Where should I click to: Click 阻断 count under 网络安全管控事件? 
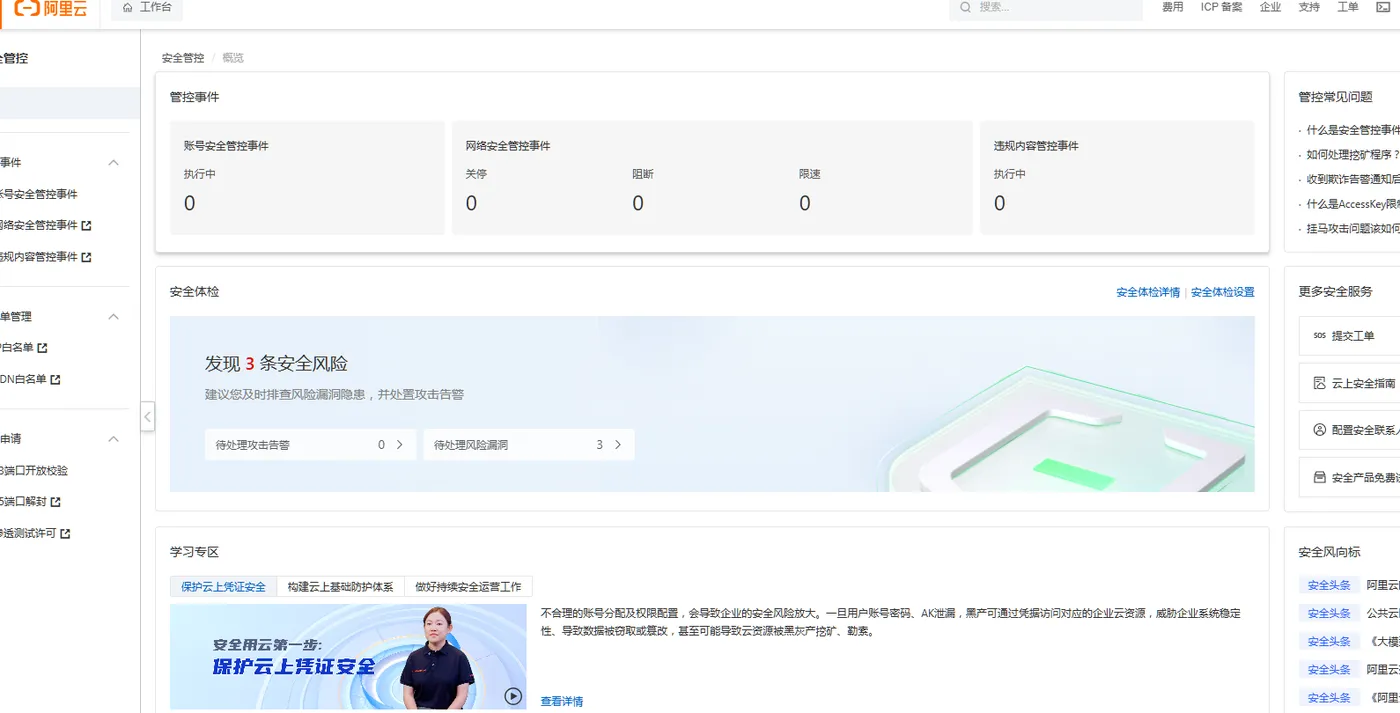pyautogui.click(x=638, y=204)
